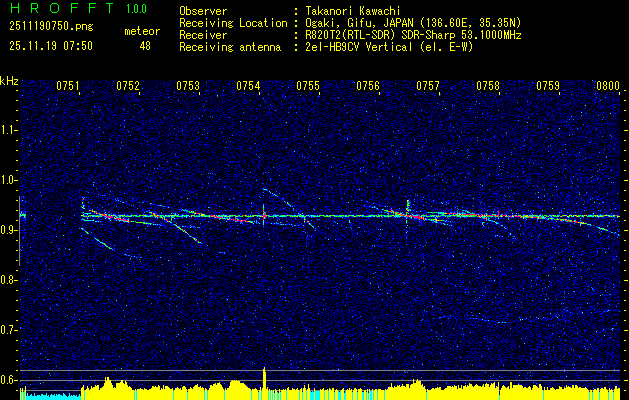Click the 0757 time marker
Viewport: 629px width, 400px height.
[428, 86]
